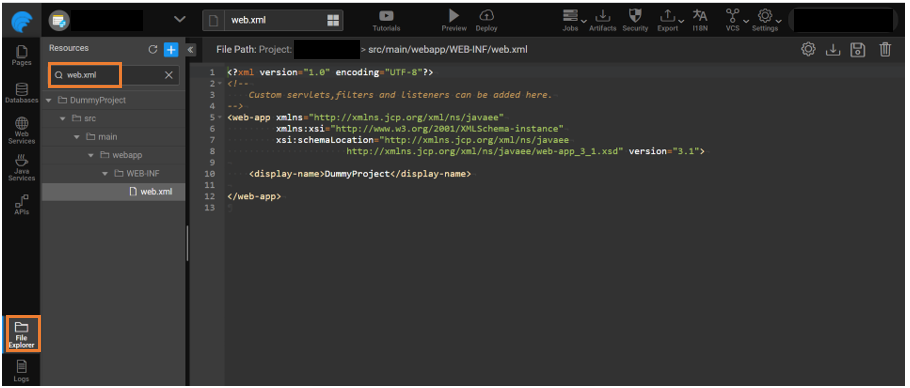Viewport: 910px width, 388px height.
Task: Open the Security shield icon
Action: 635,20
